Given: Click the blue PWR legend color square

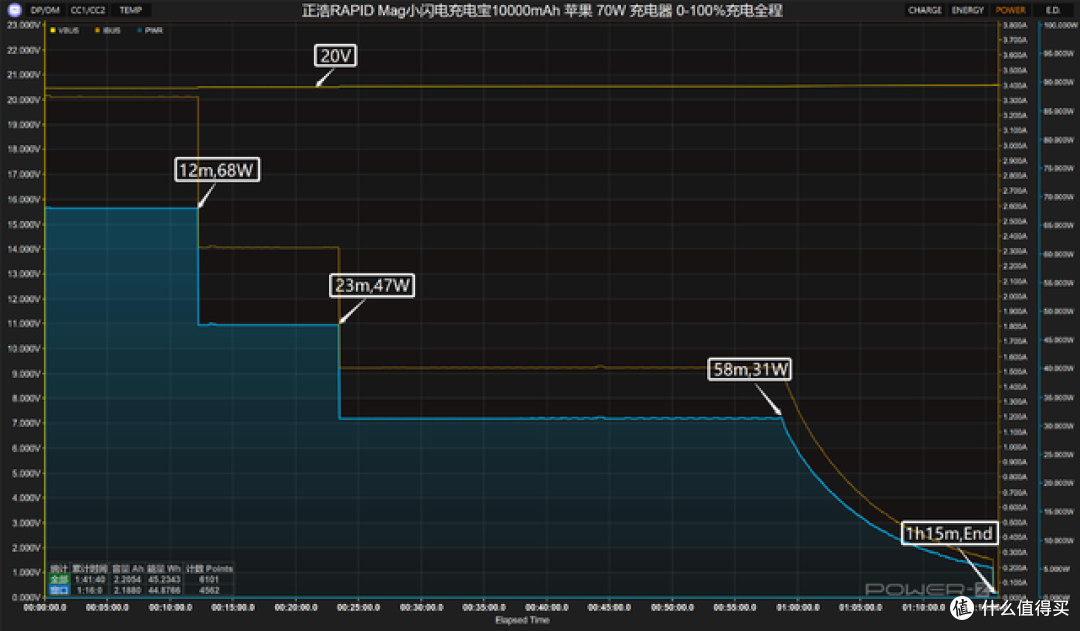Looking at the screenshot, I should (140, 30).
